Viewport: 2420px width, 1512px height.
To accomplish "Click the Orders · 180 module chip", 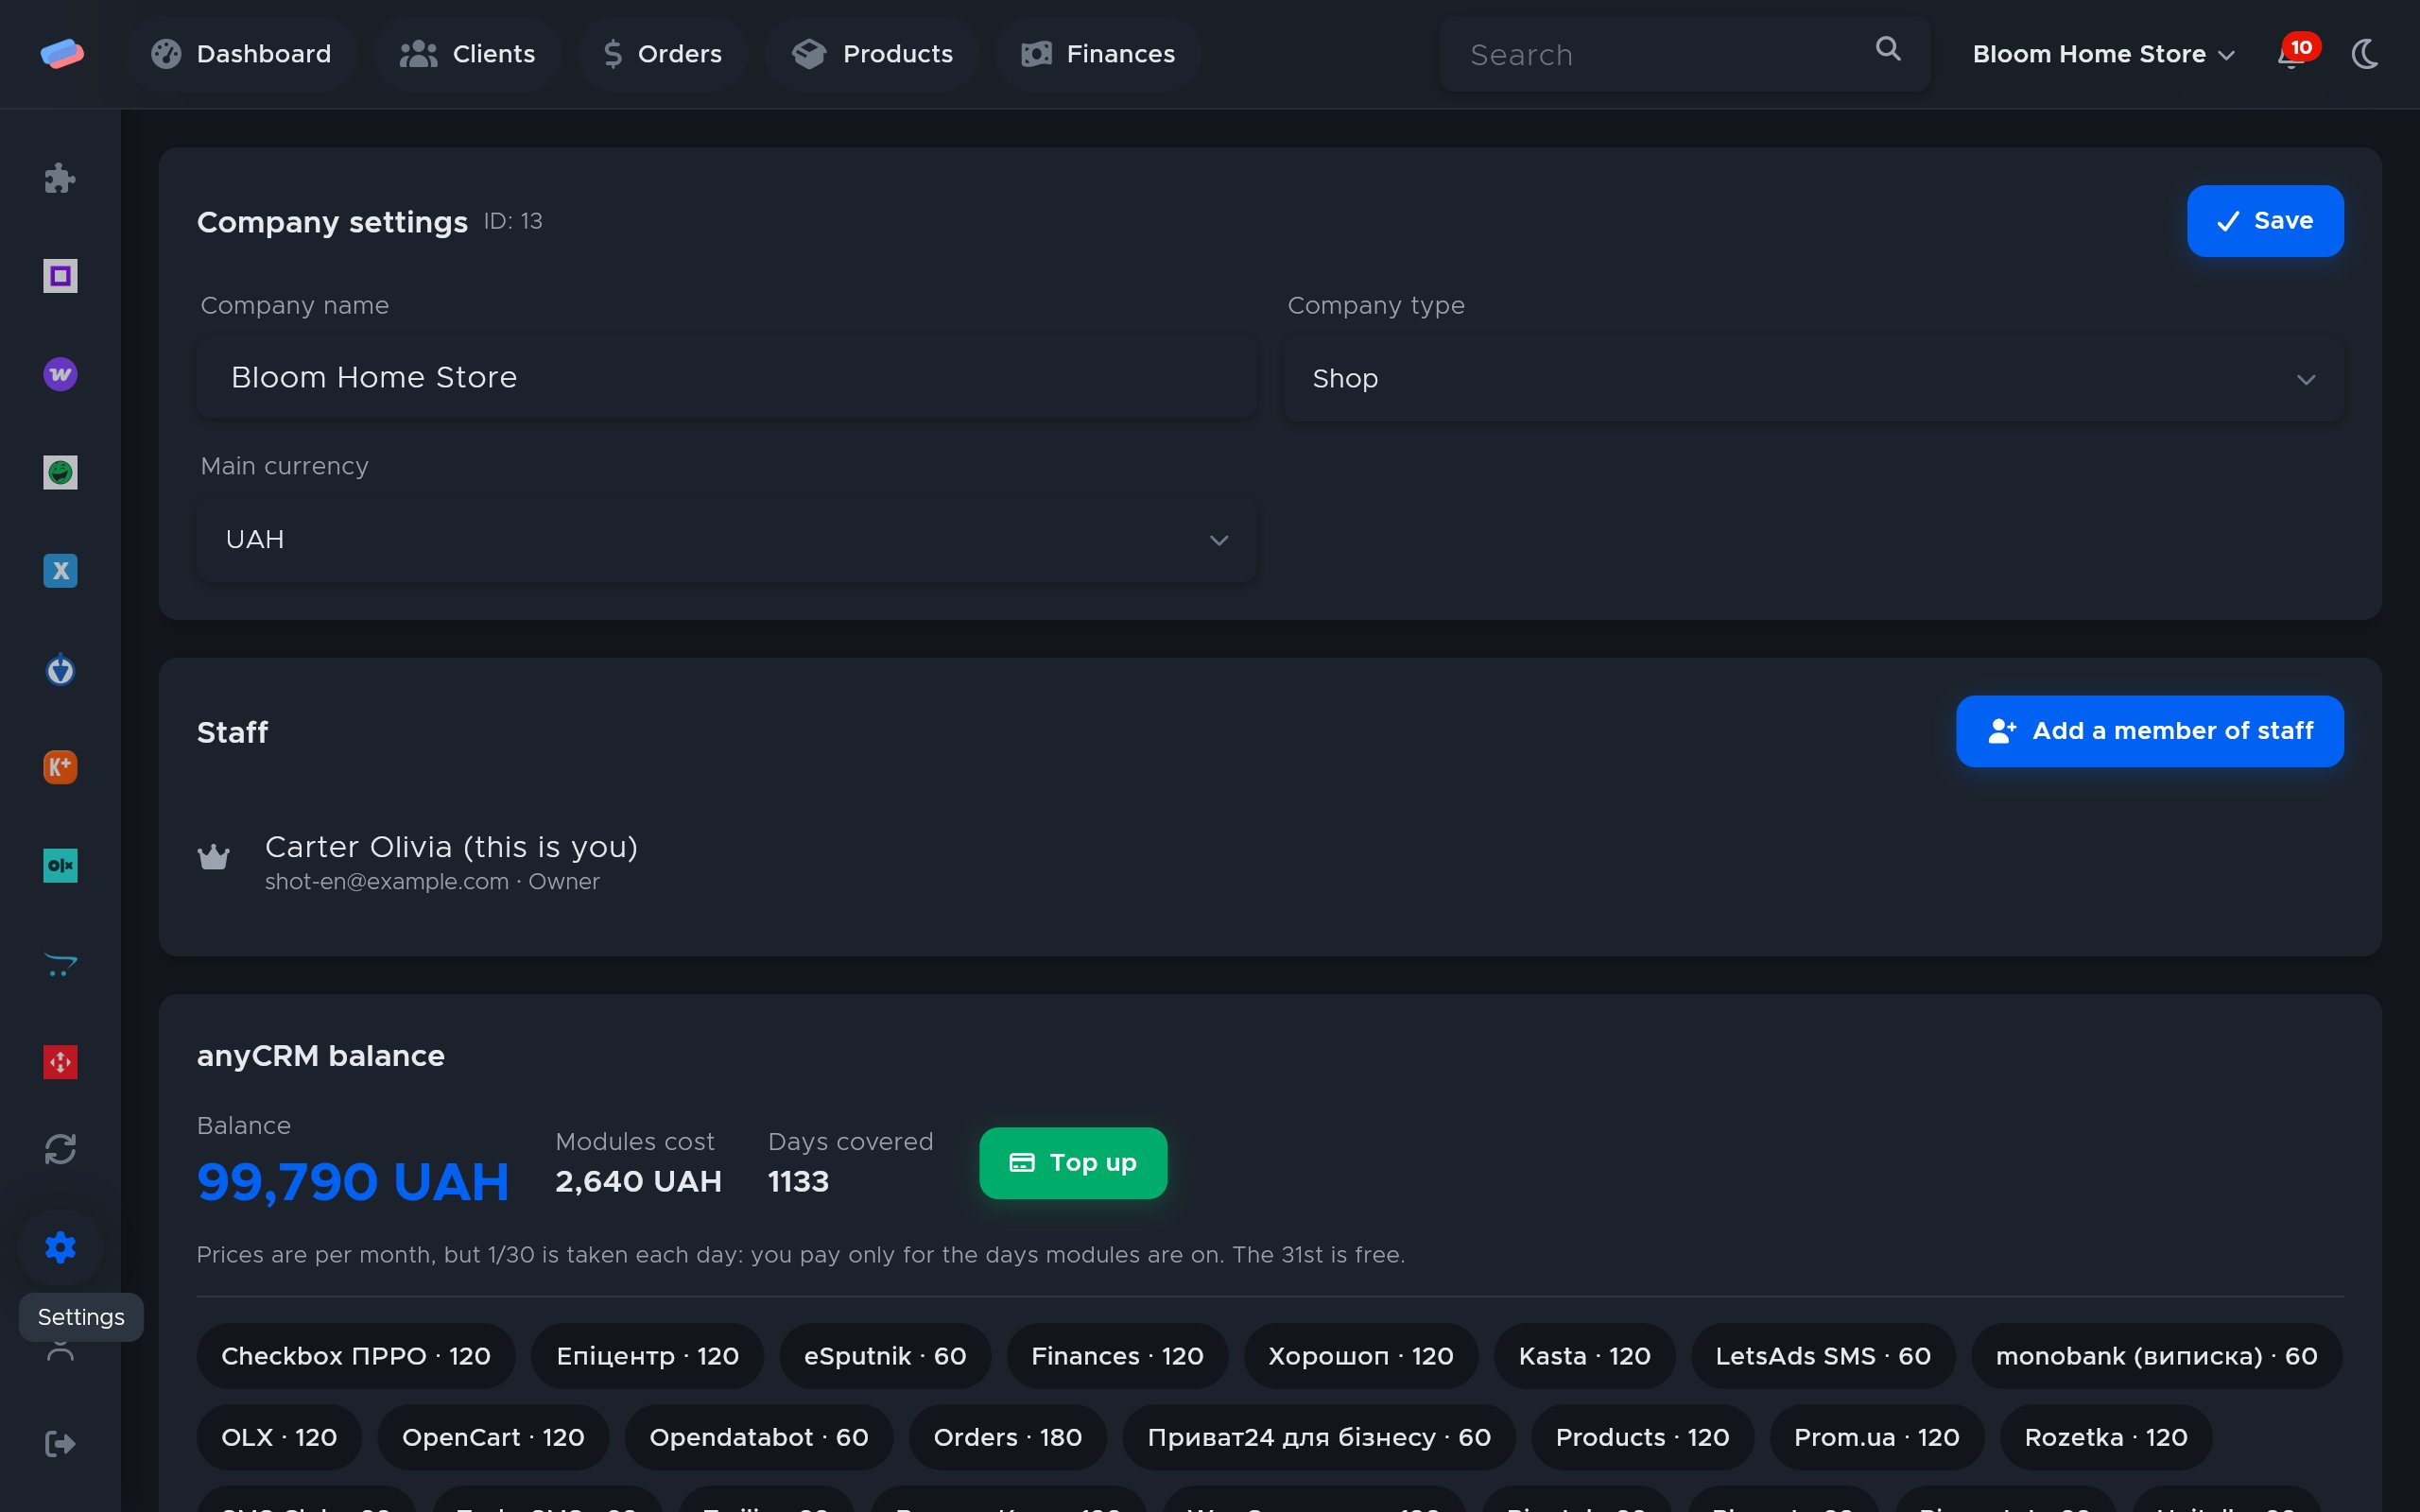I will 1007,1437.
